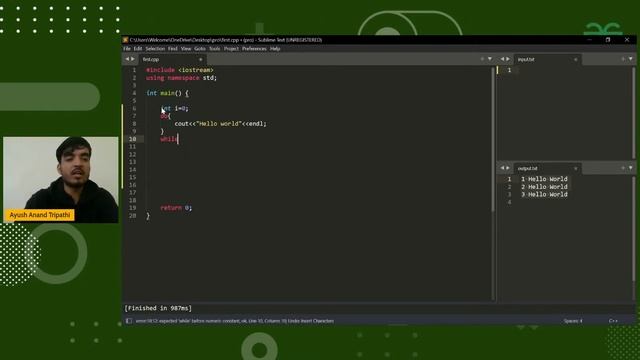The image size is (640, 360).
Task: Click the Sublime Text app icon in title bar
Action: pyautogui.click(x=126, y=40)
